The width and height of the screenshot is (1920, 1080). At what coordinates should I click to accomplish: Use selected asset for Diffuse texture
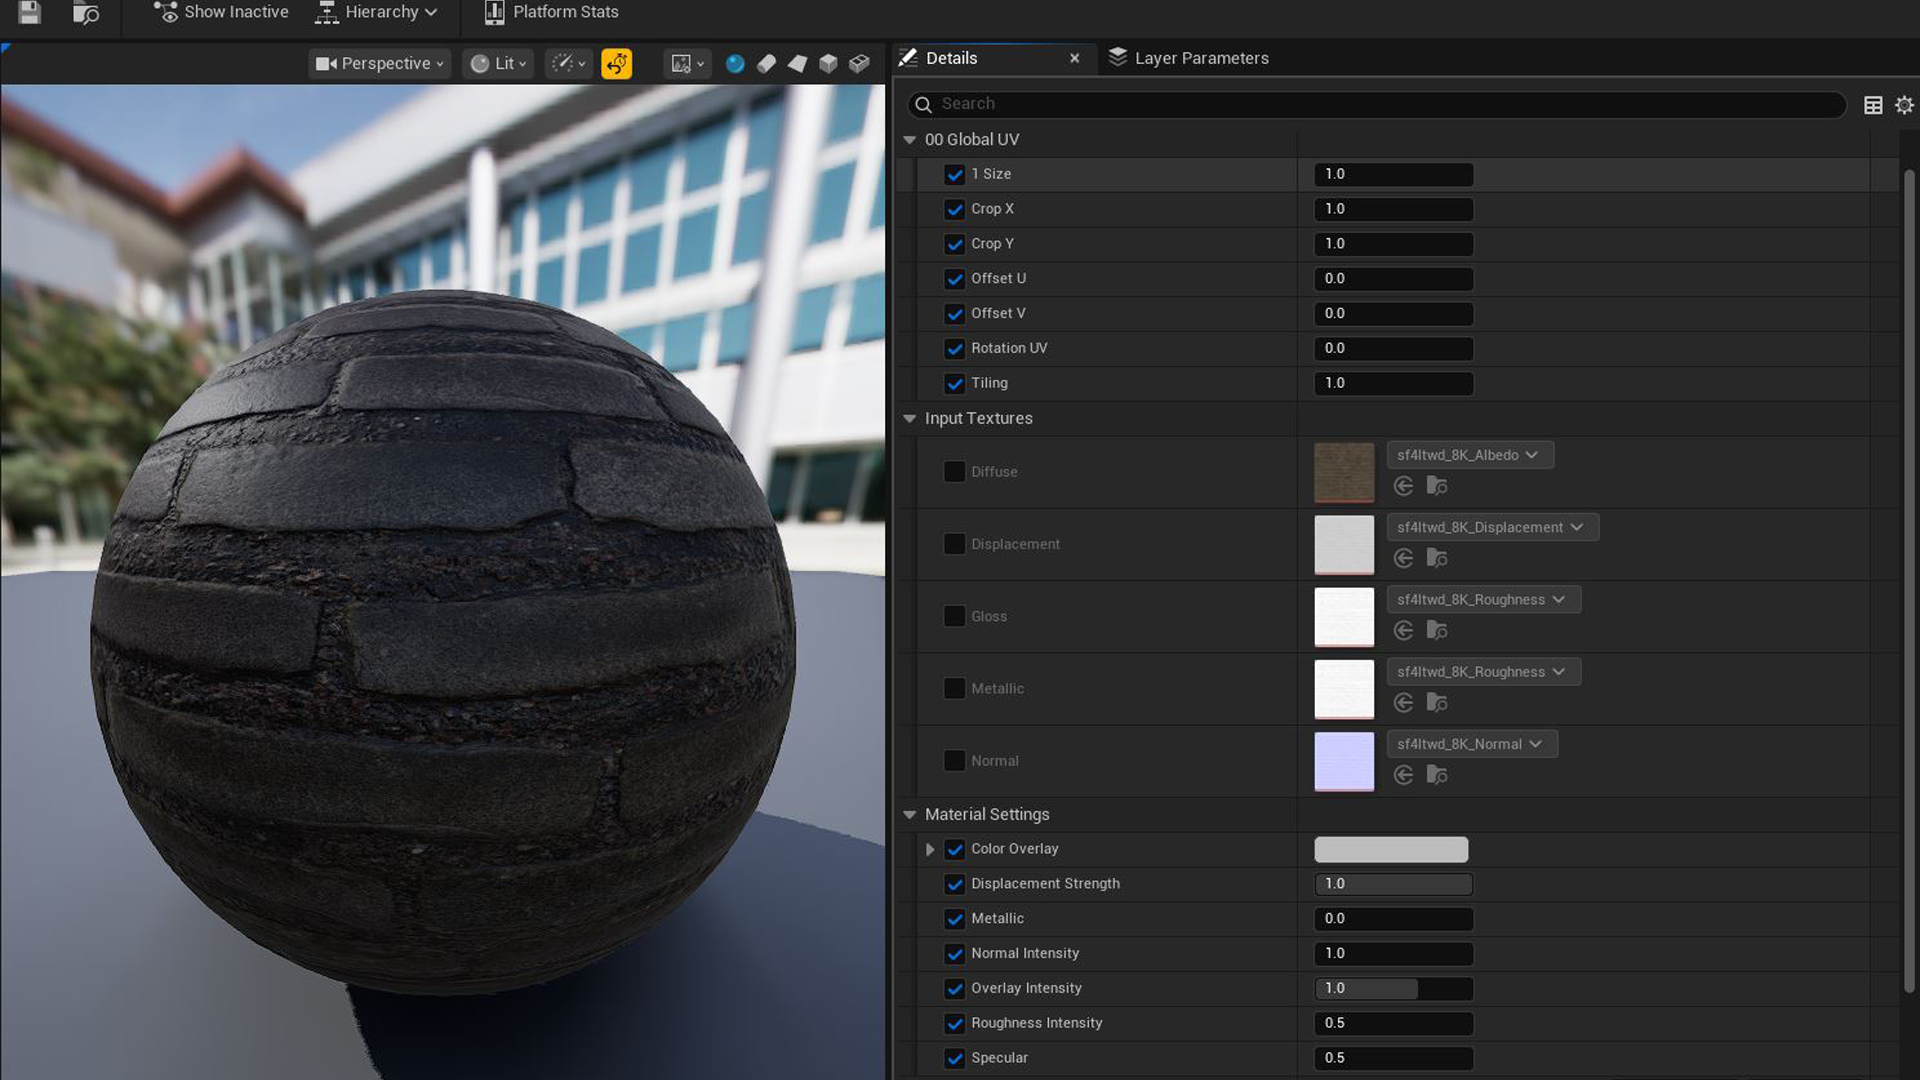click(1404, 486)
